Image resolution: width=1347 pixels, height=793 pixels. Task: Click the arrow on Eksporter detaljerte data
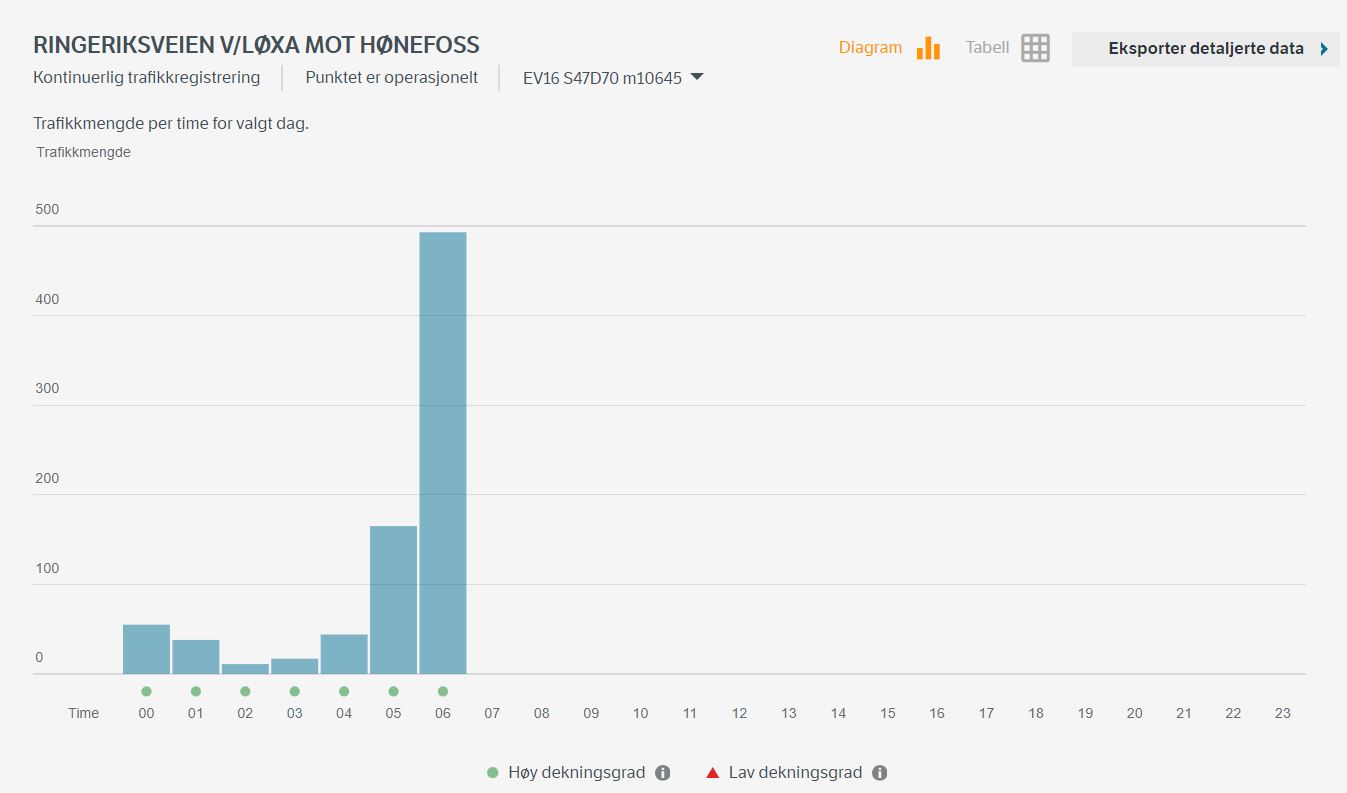click(x=1324, y=49)
